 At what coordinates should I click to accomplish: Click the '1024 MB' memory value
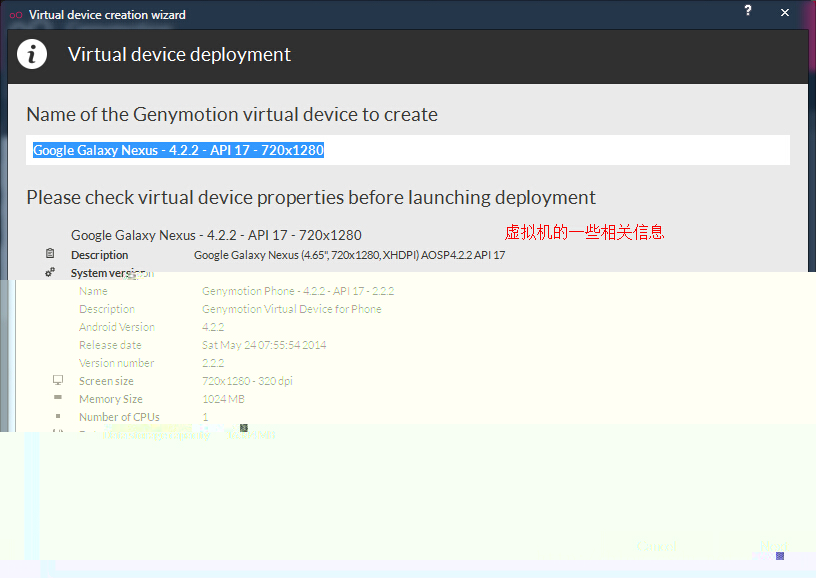point(223,399)
